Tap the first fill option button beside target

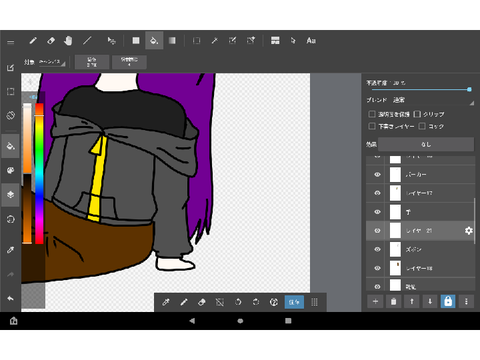click(92, 62)
